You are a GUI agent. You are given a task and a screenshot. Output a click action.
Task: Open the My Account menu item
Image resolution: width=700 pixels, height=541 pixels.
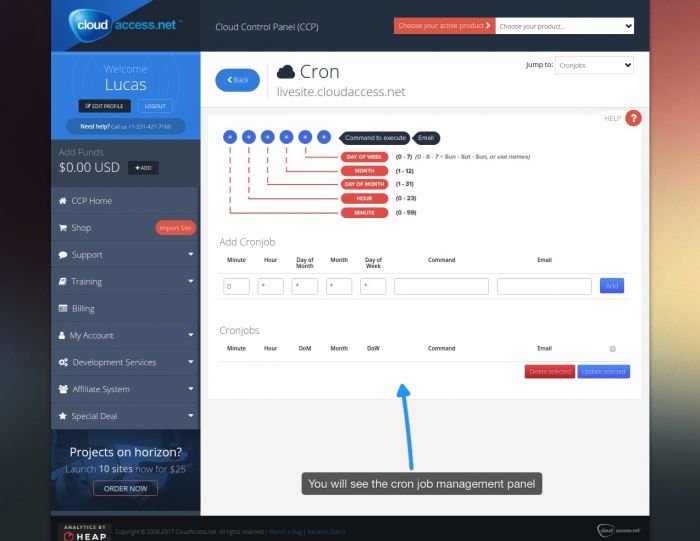click(125, 335)
